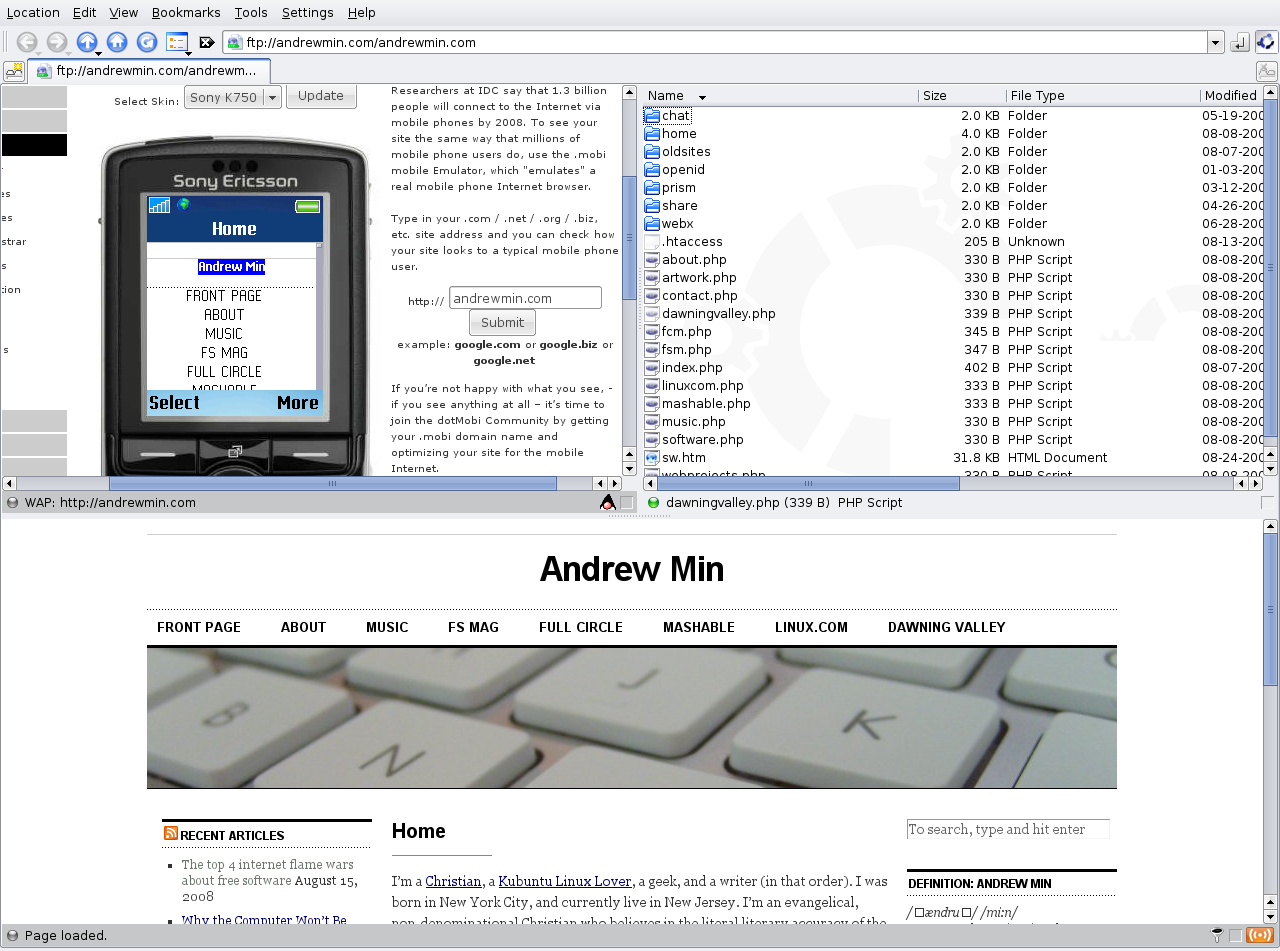
Task: Open the Up button's history dropdown arrow
Action: click(99, 52)
